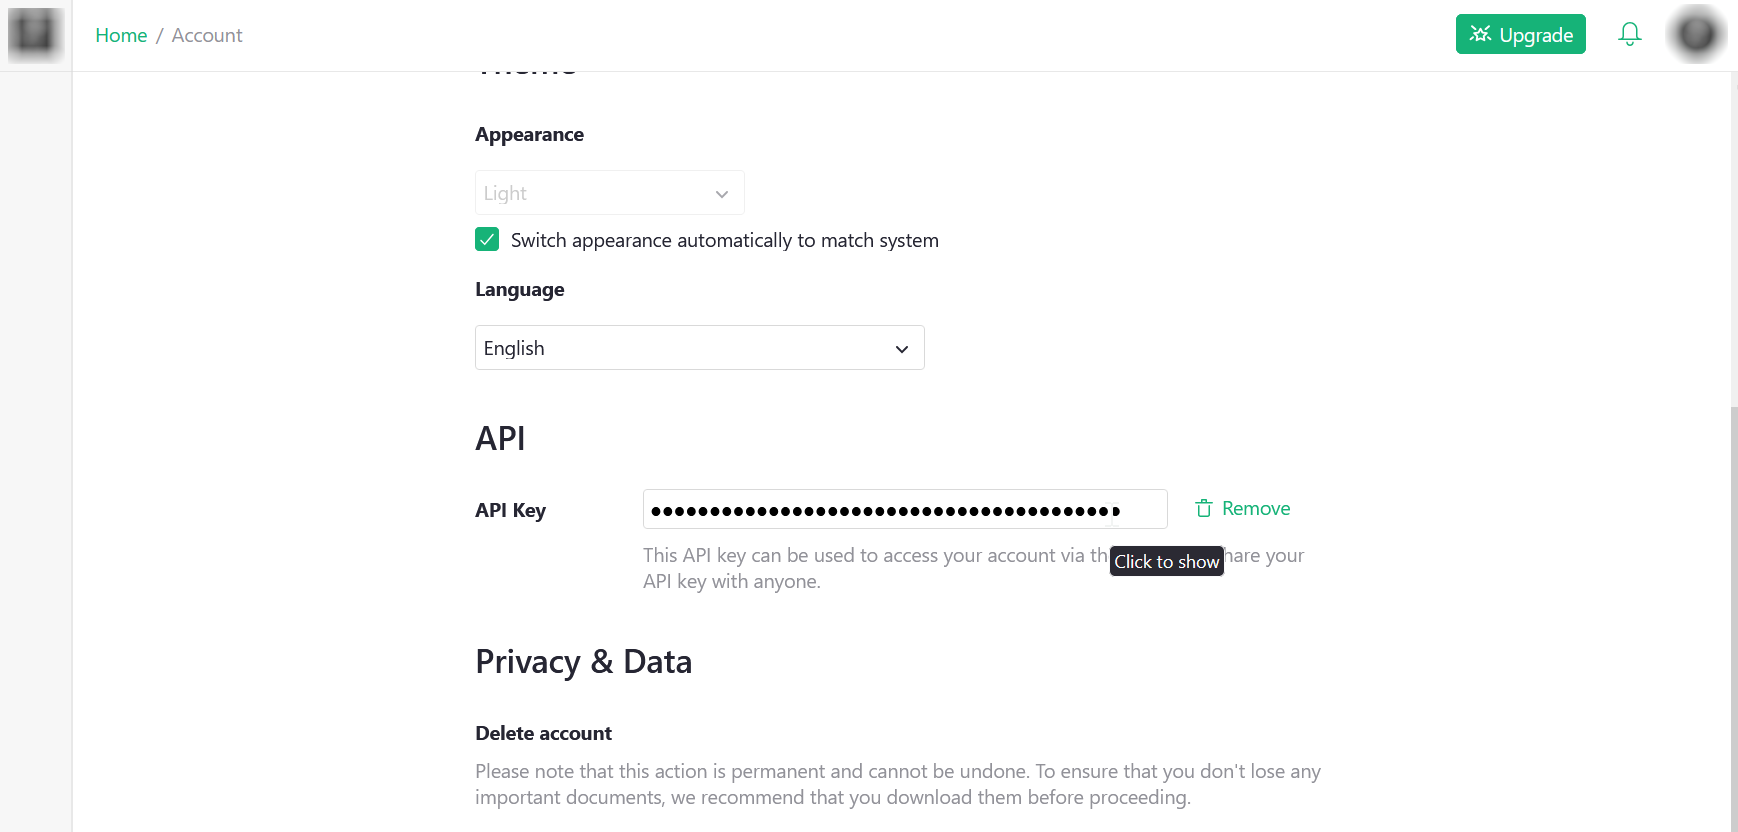
Task: Click the Upgrade button
Action: (1520, 34)
